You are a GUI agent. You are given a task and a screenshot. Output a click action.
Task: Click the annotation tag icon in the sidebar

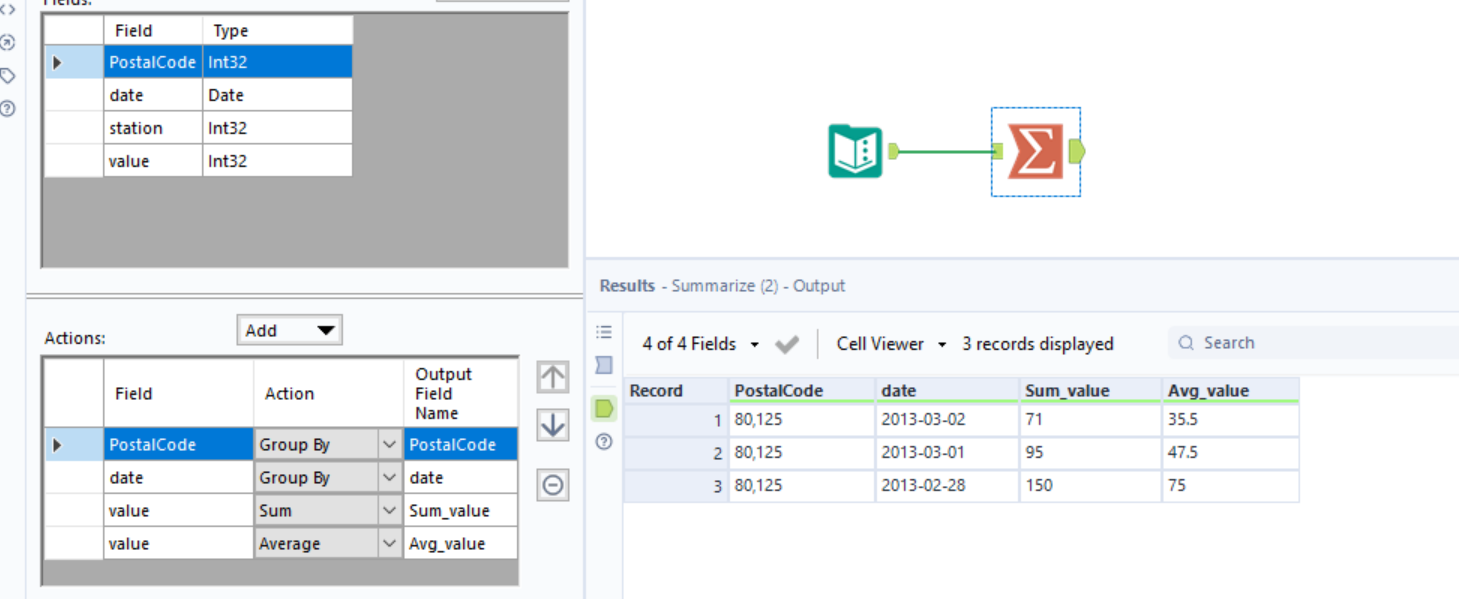8,75
